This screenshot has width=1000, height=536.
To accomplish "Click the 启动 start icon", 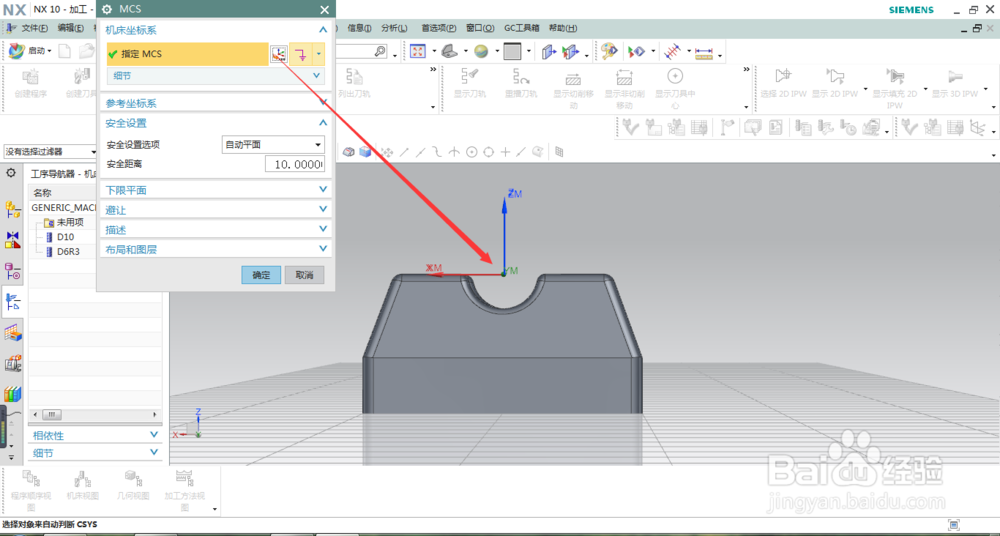I will pos(15,51).
